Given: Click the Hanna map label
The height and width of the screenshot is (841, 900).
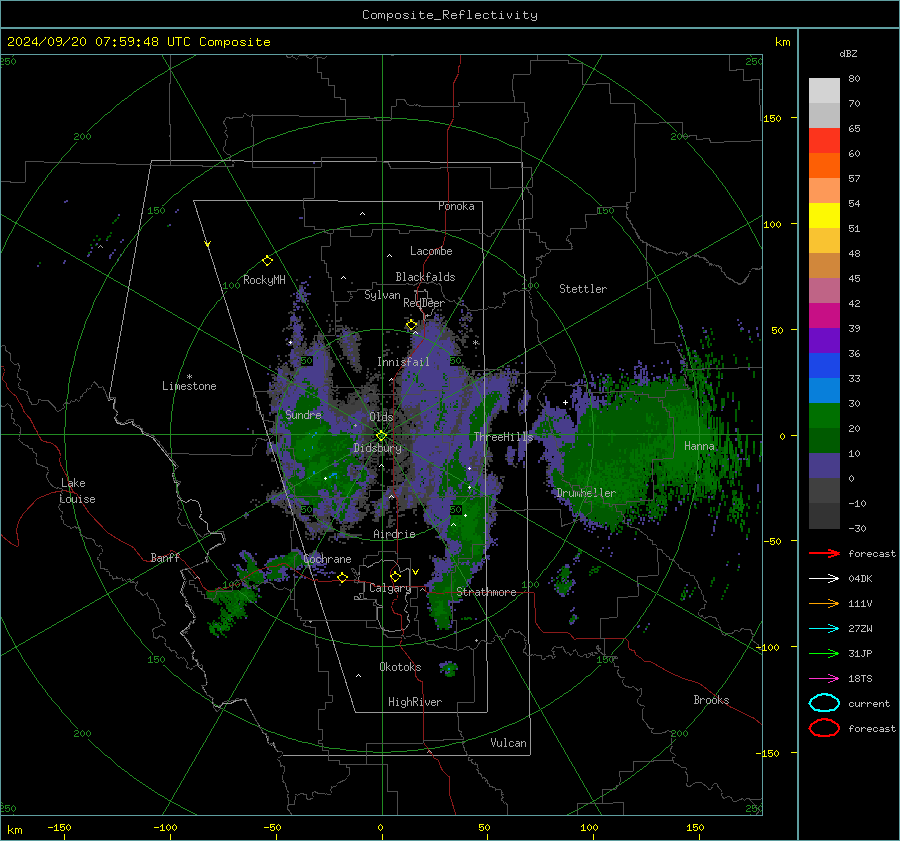Looking at the screenshot, I should point(699,446).
